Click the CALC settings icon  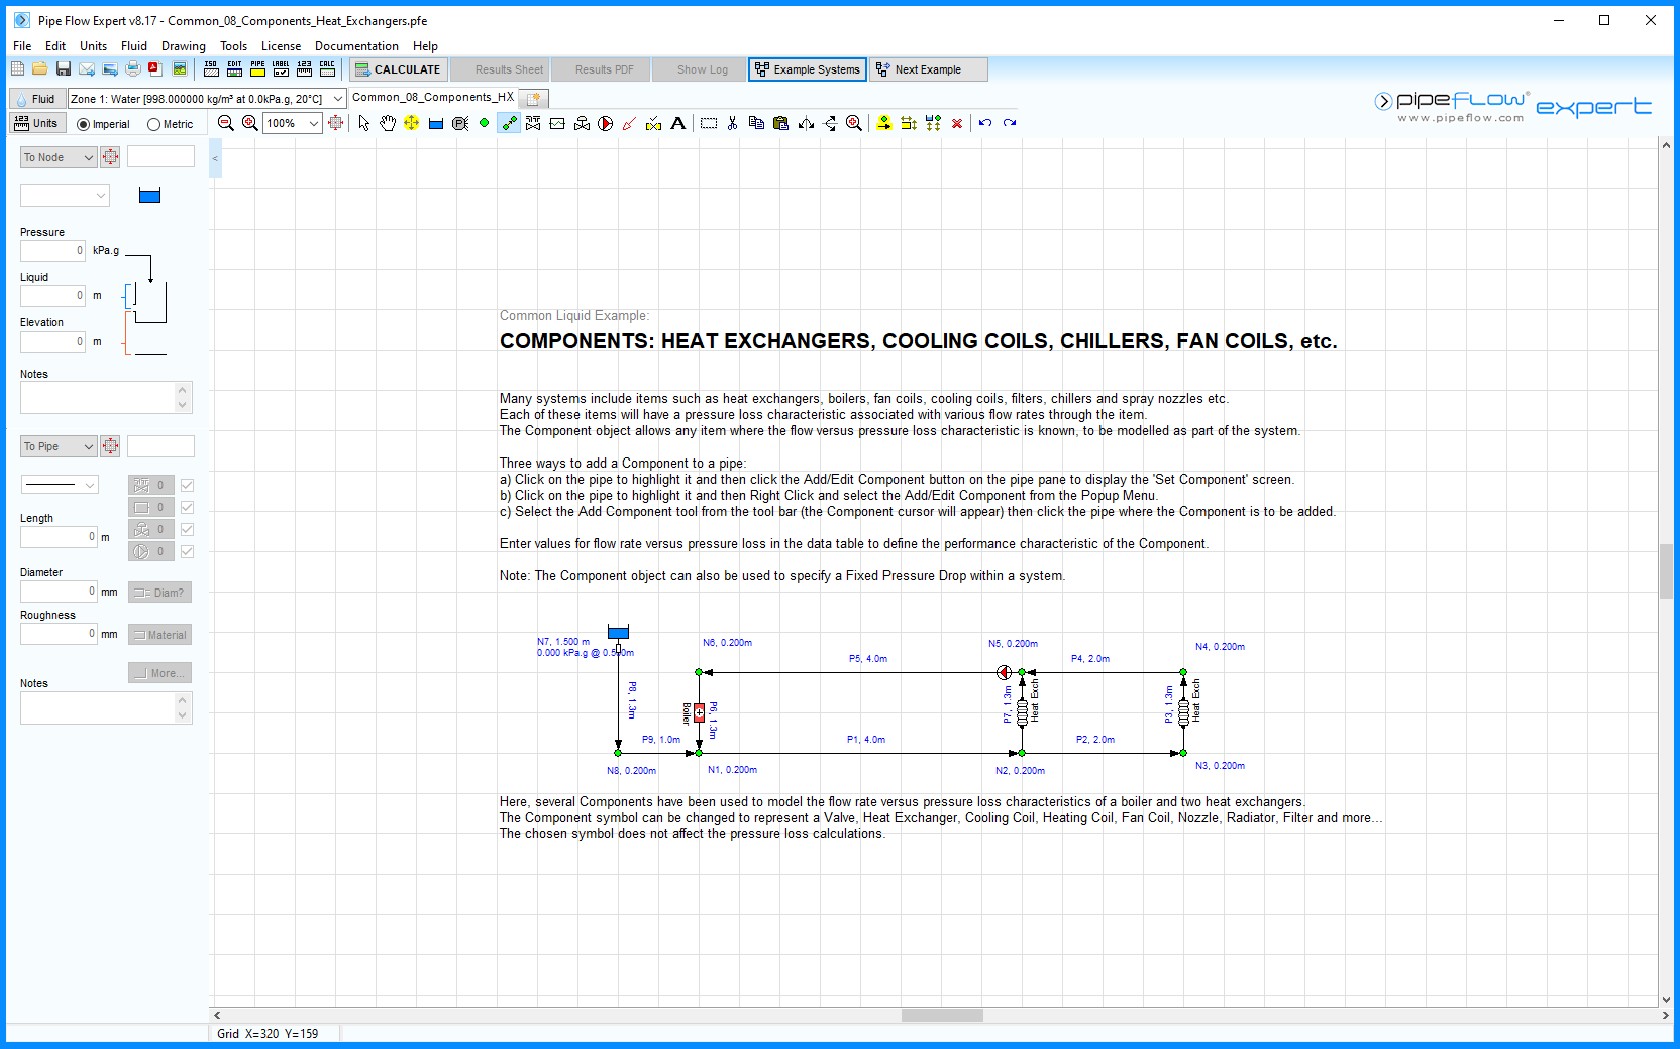pyautogui.click(x=327, y=69)
